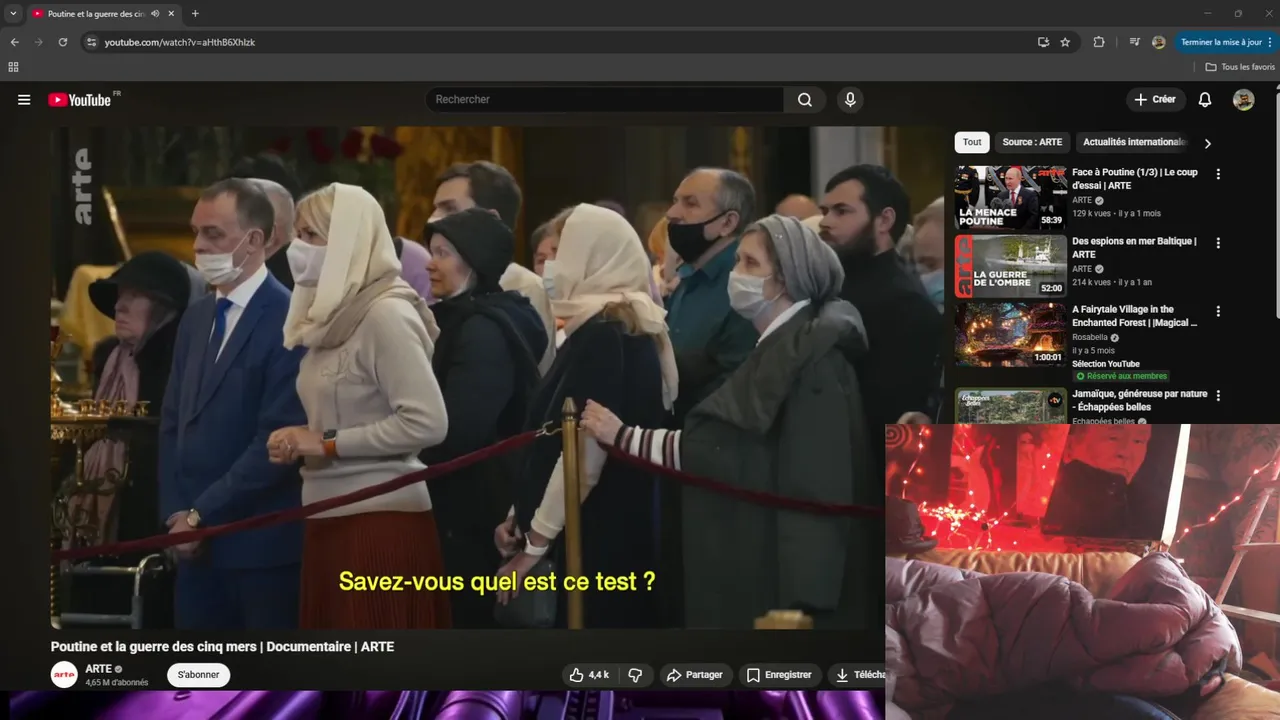
Task: Select the Tout filter chip
Action: click(x=972, y=142)
